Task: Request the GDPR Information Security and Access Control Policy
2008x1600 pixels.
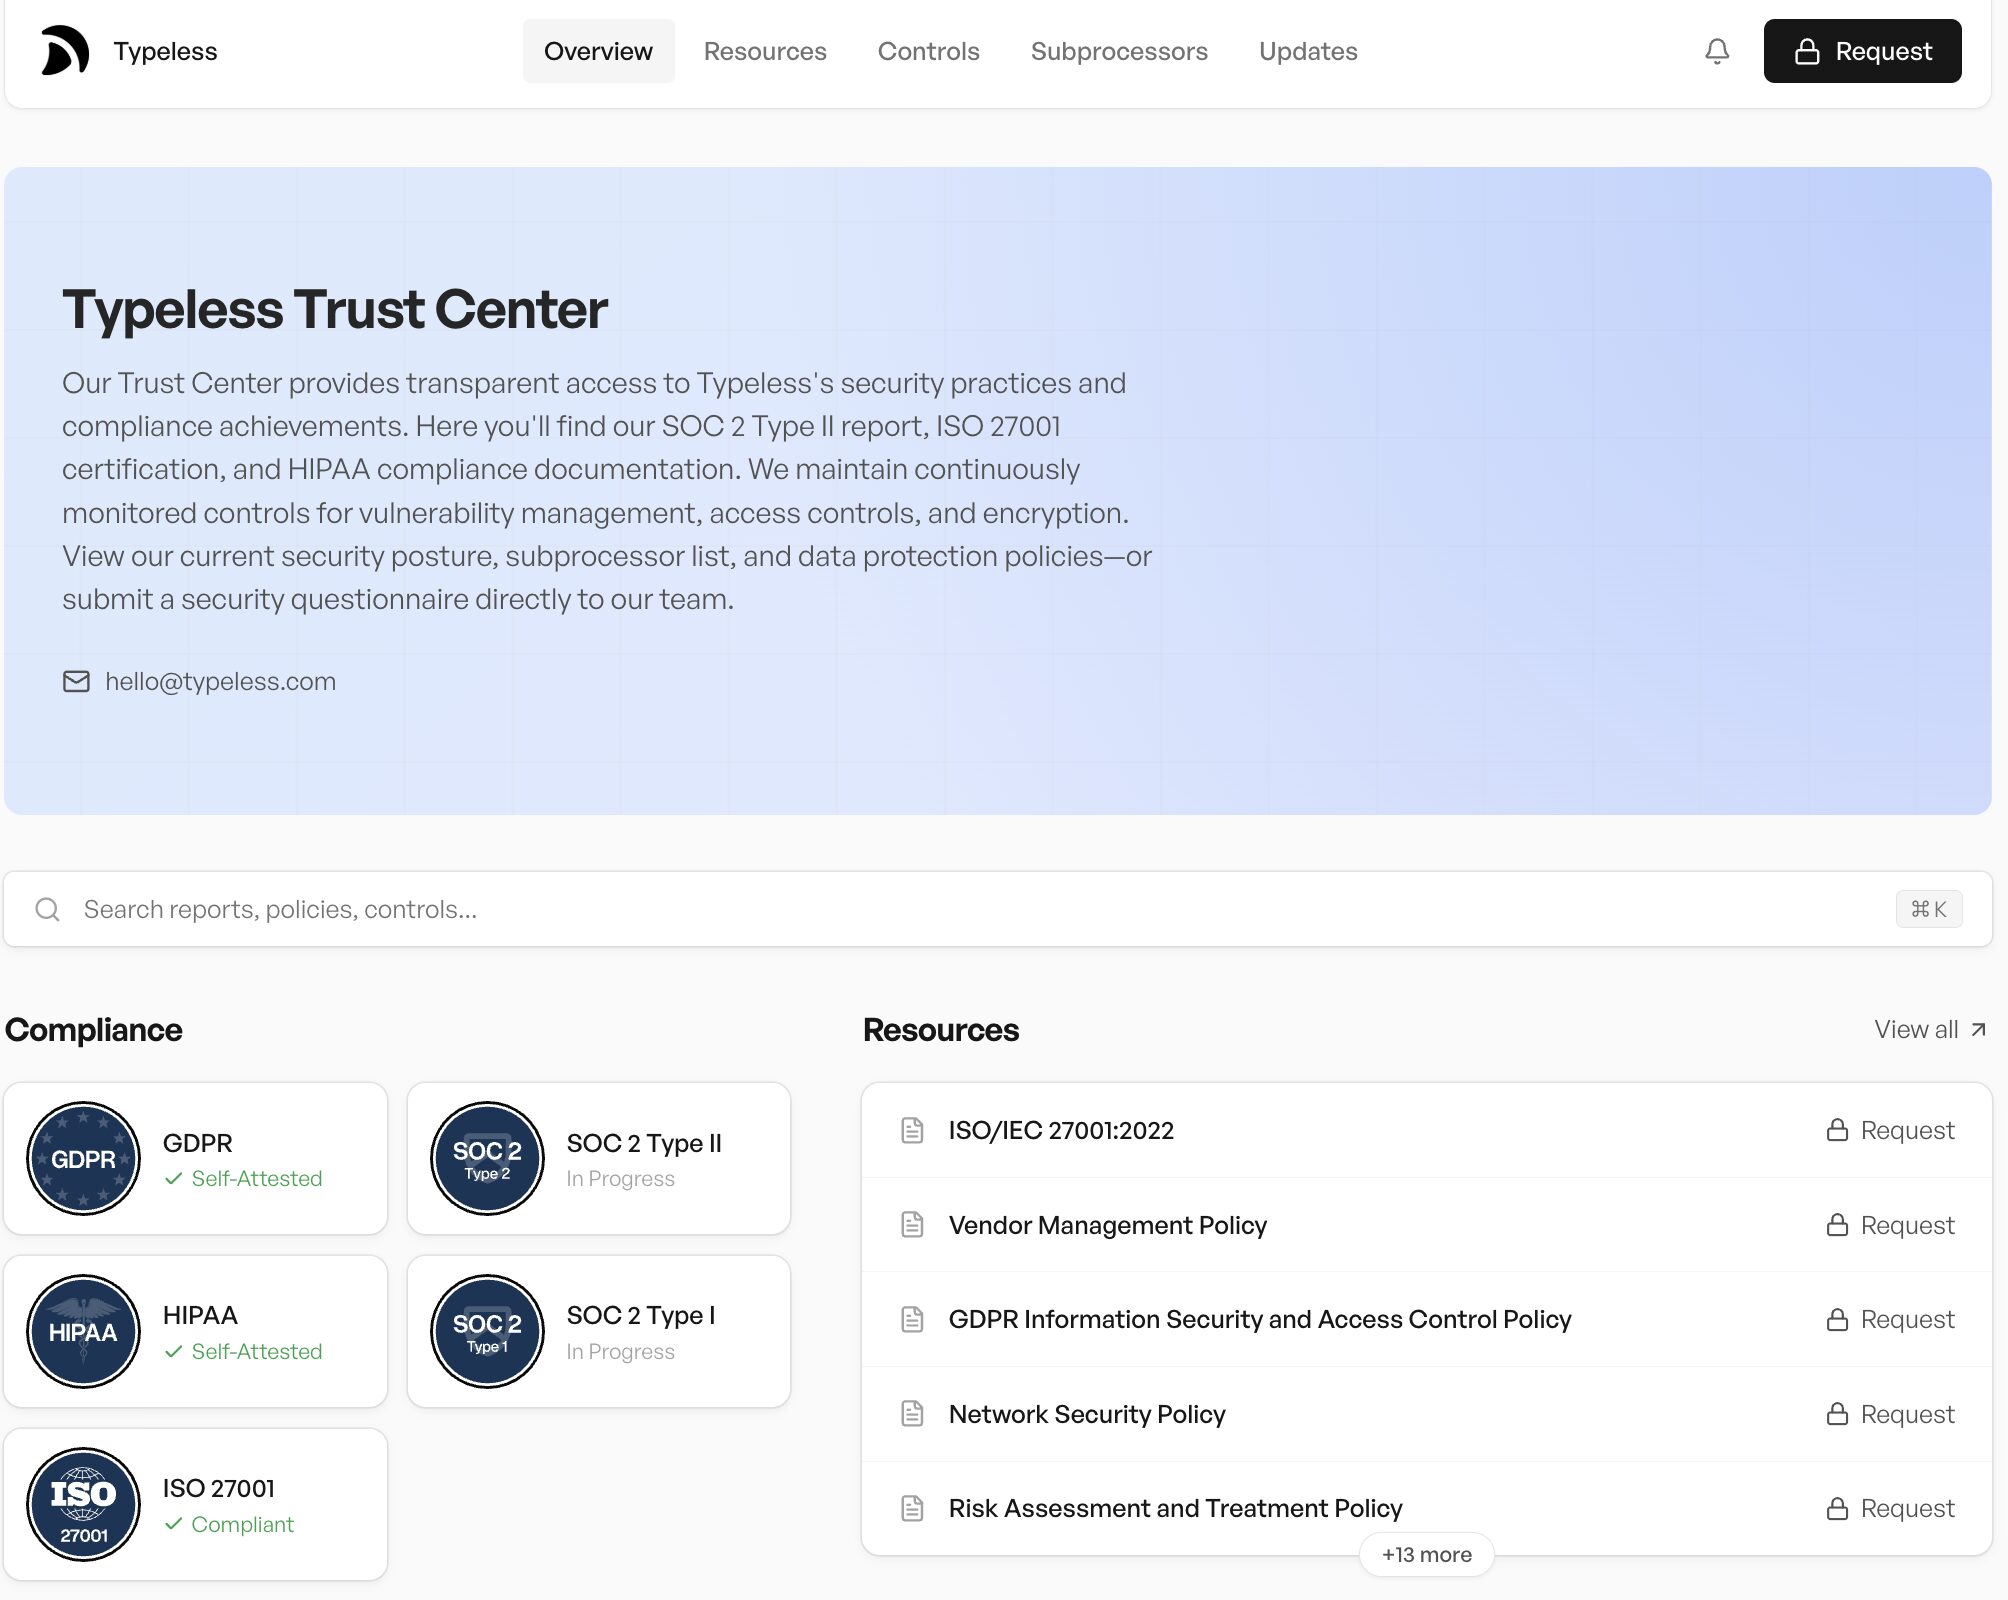Action: tap(1890, 1319)
